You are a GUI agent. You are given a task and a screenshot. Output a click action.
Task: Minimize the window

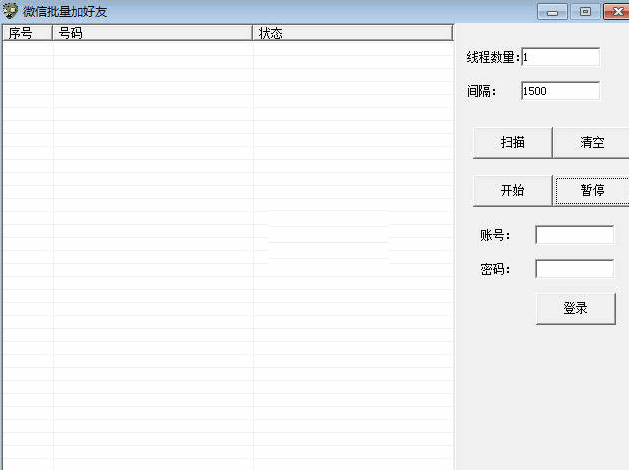552,12
